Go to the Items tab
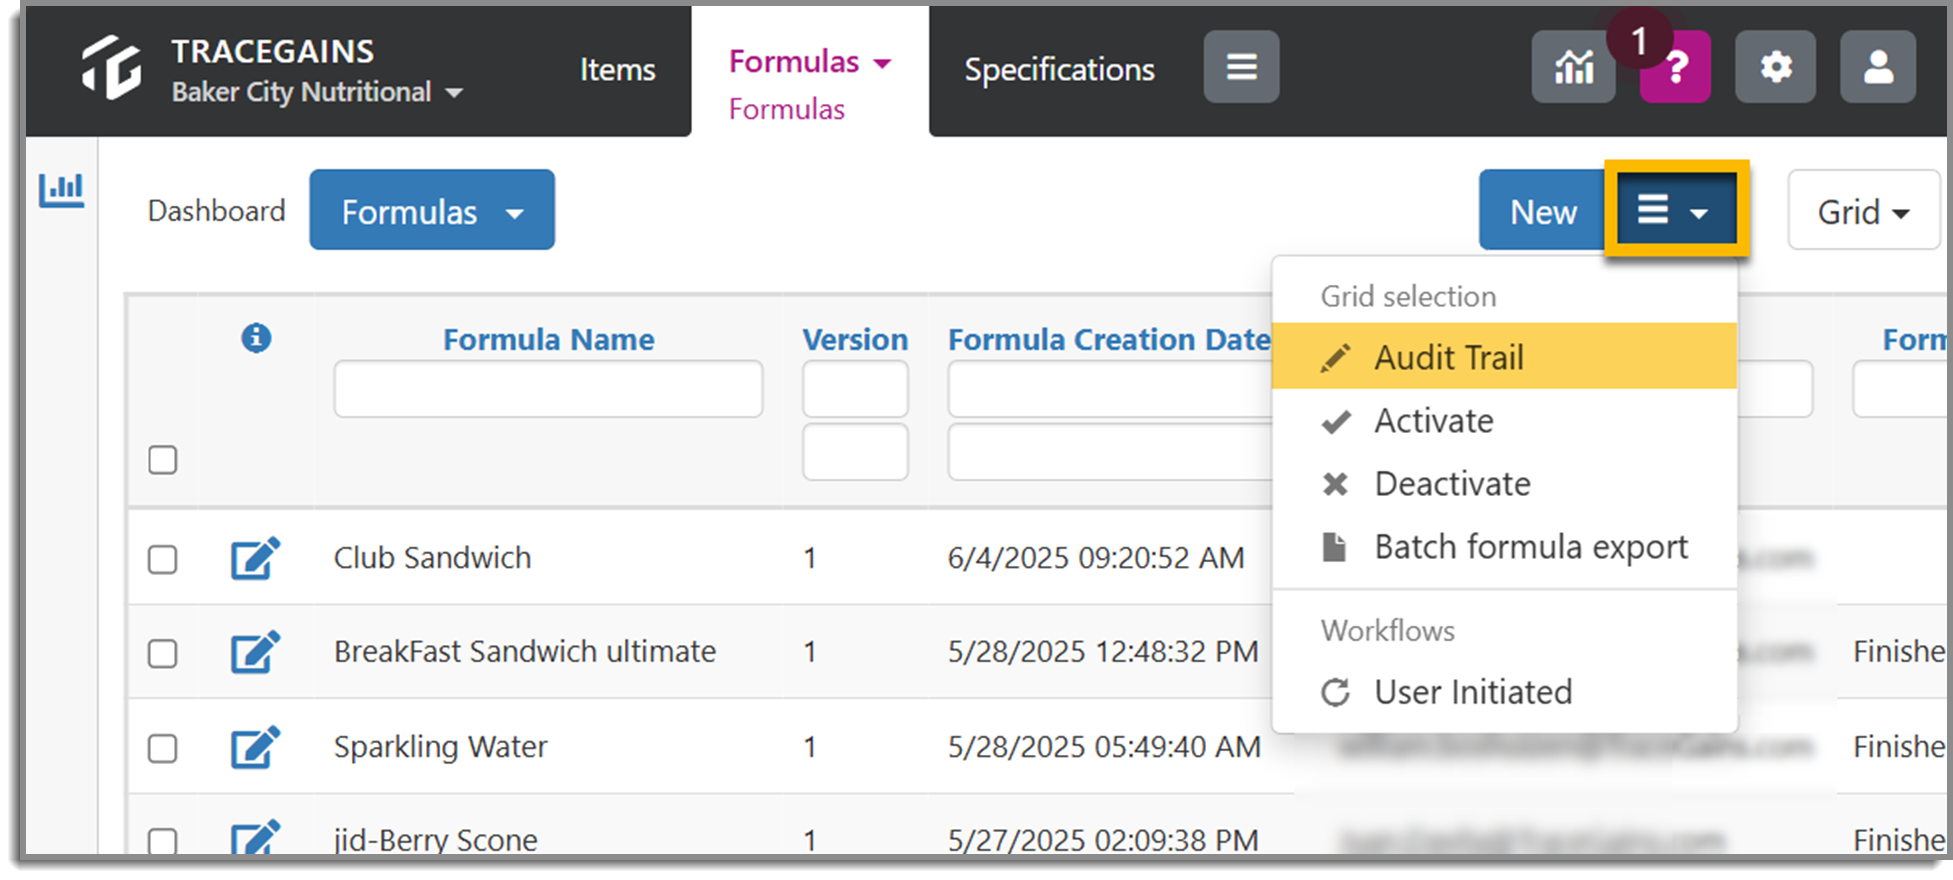 coord(617,70)
